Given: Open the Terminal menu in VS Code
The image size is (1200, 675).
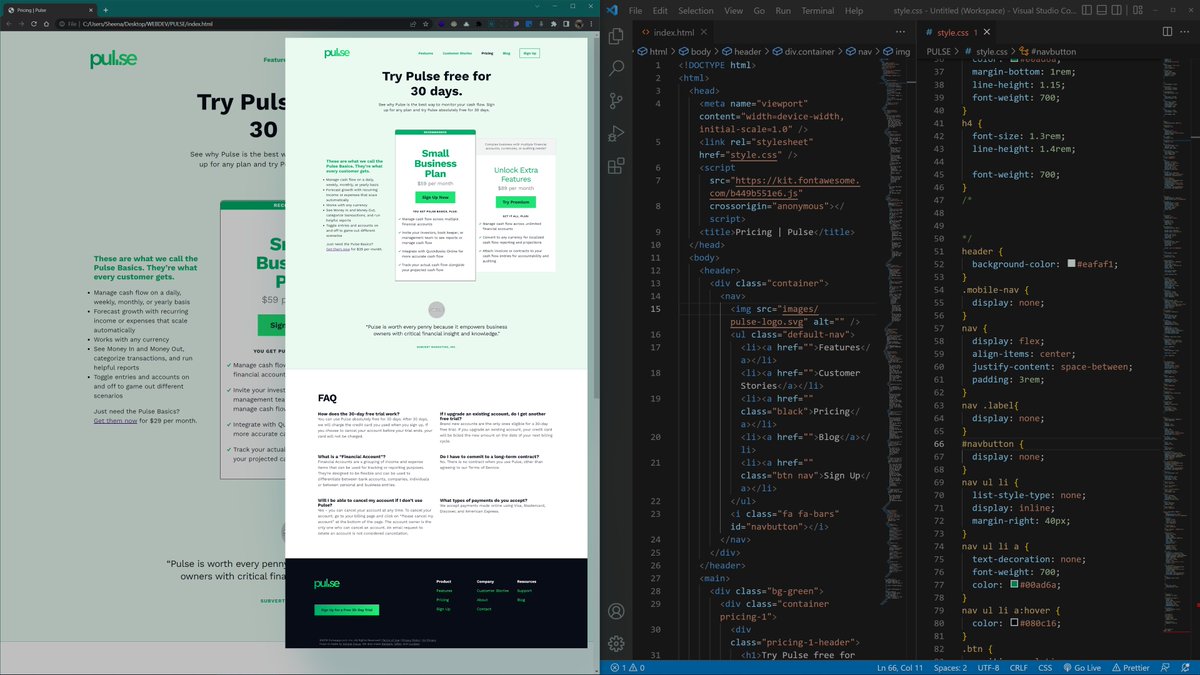Looking at the screenshot, I should [x=818, y=10].
